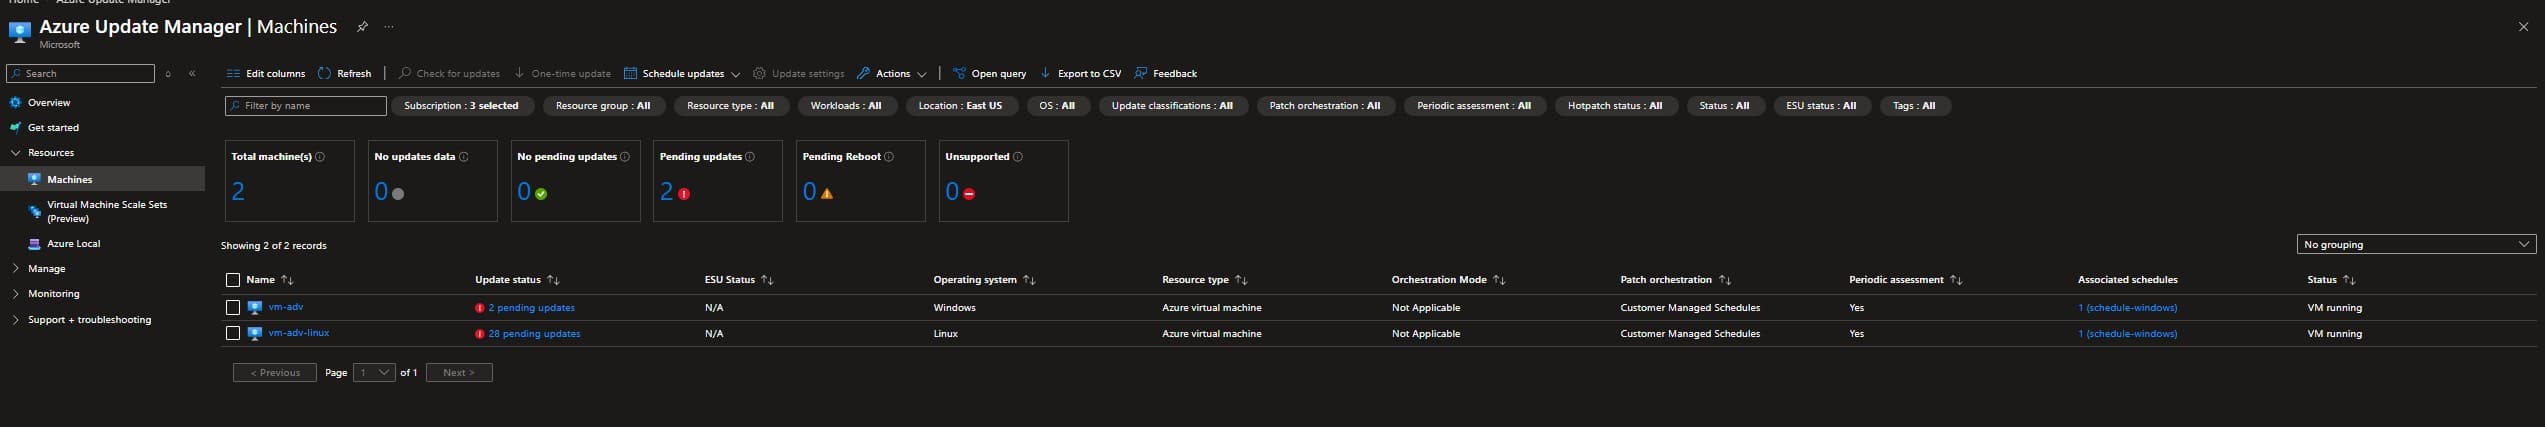
Task: Click the Refresh circular arrow icon
Action: coord(324,74)
